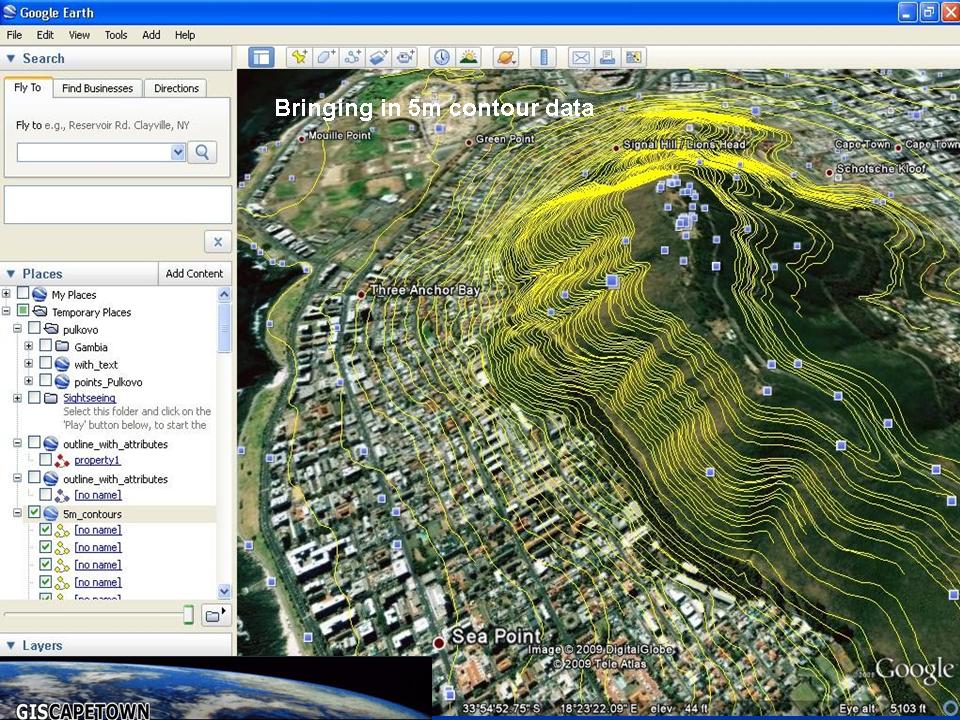Open the property1 link
This screenshot has height=720, width=960.
click(x=97, y=460)
